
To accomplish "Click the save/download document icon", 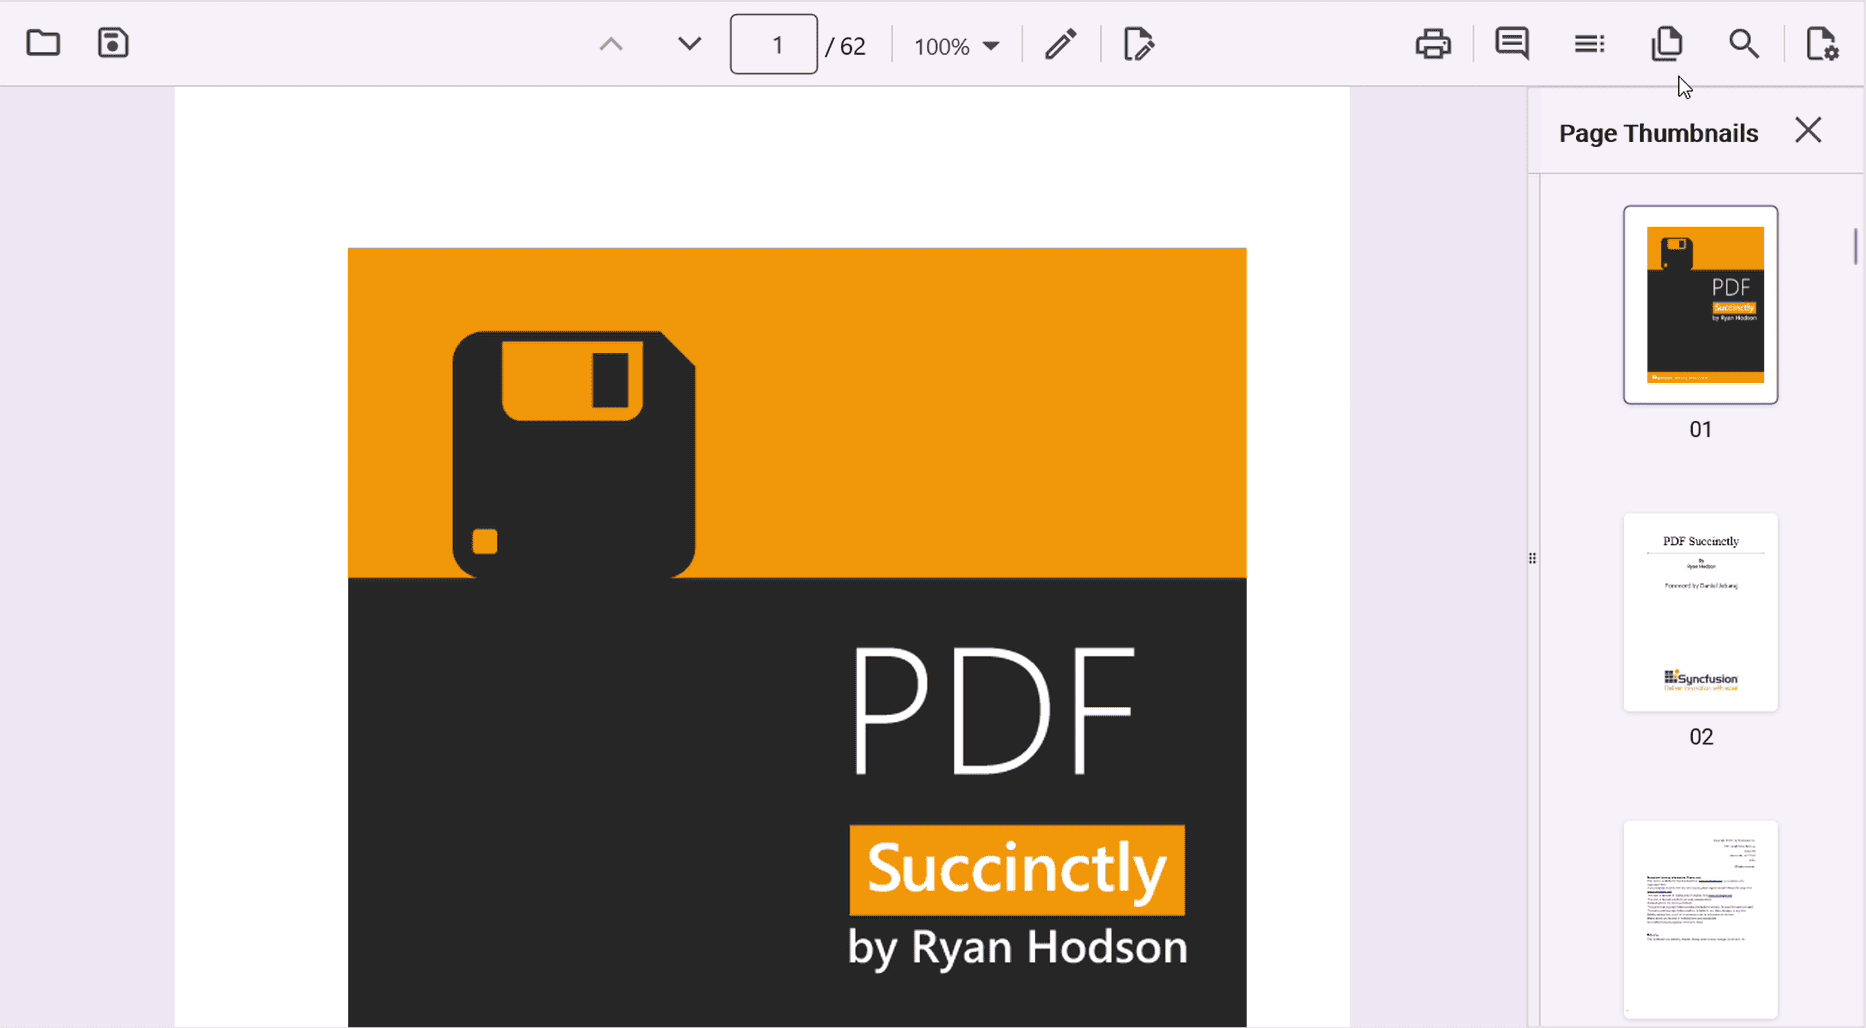I will click(113, 43).
